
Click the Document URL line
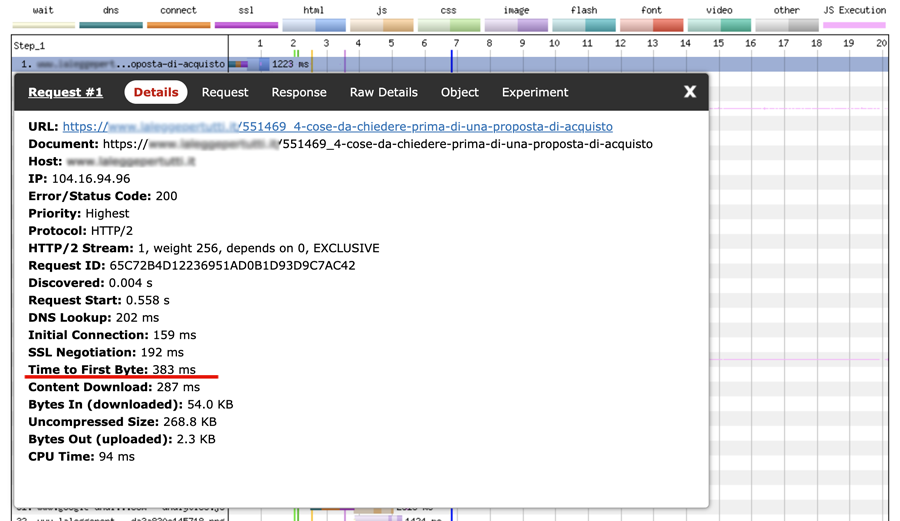(340, 144)
